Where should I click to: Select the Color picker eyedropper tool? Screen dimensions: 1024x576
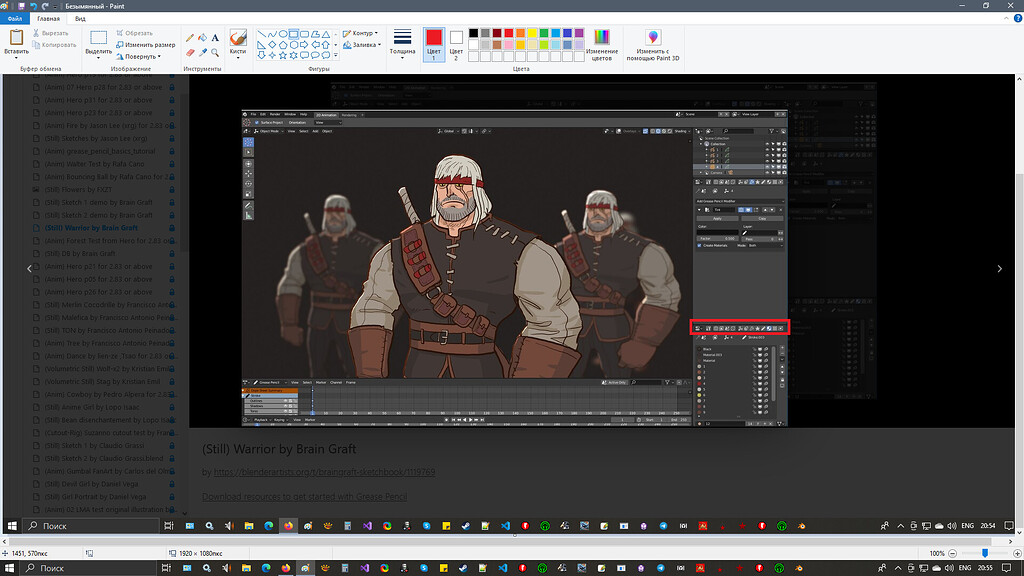(202, 52)
